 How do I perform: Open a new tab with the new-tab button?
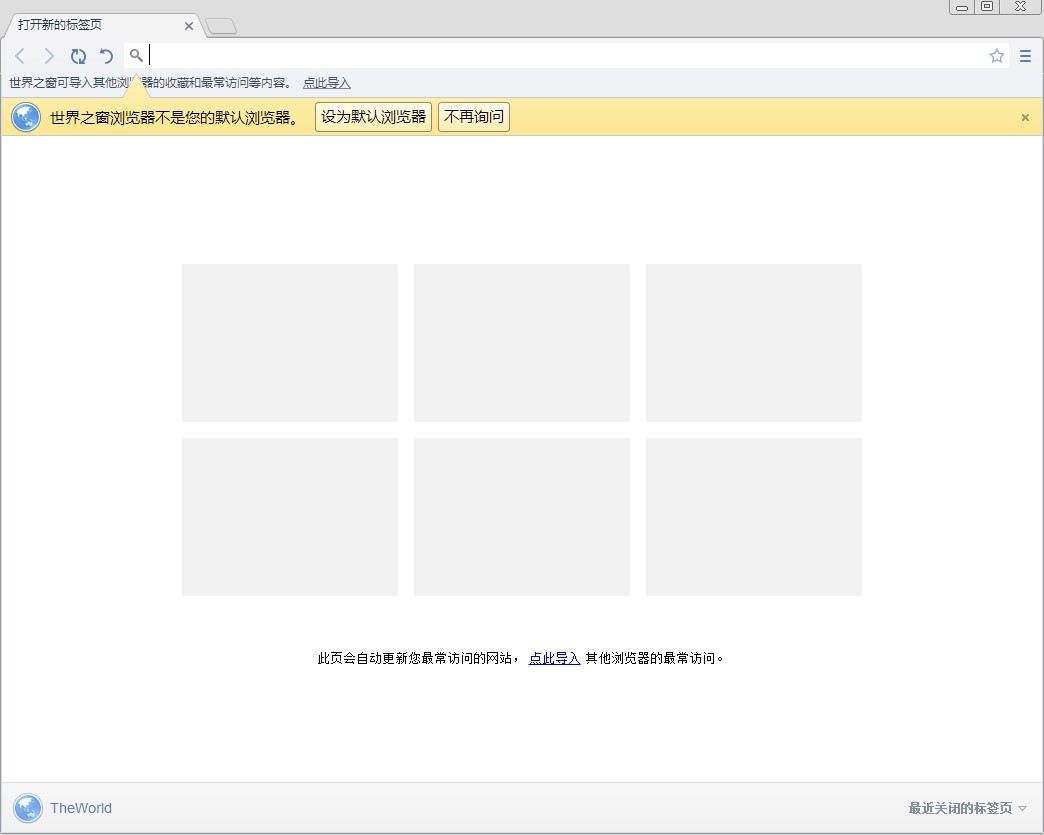click(x=221, y=26)
